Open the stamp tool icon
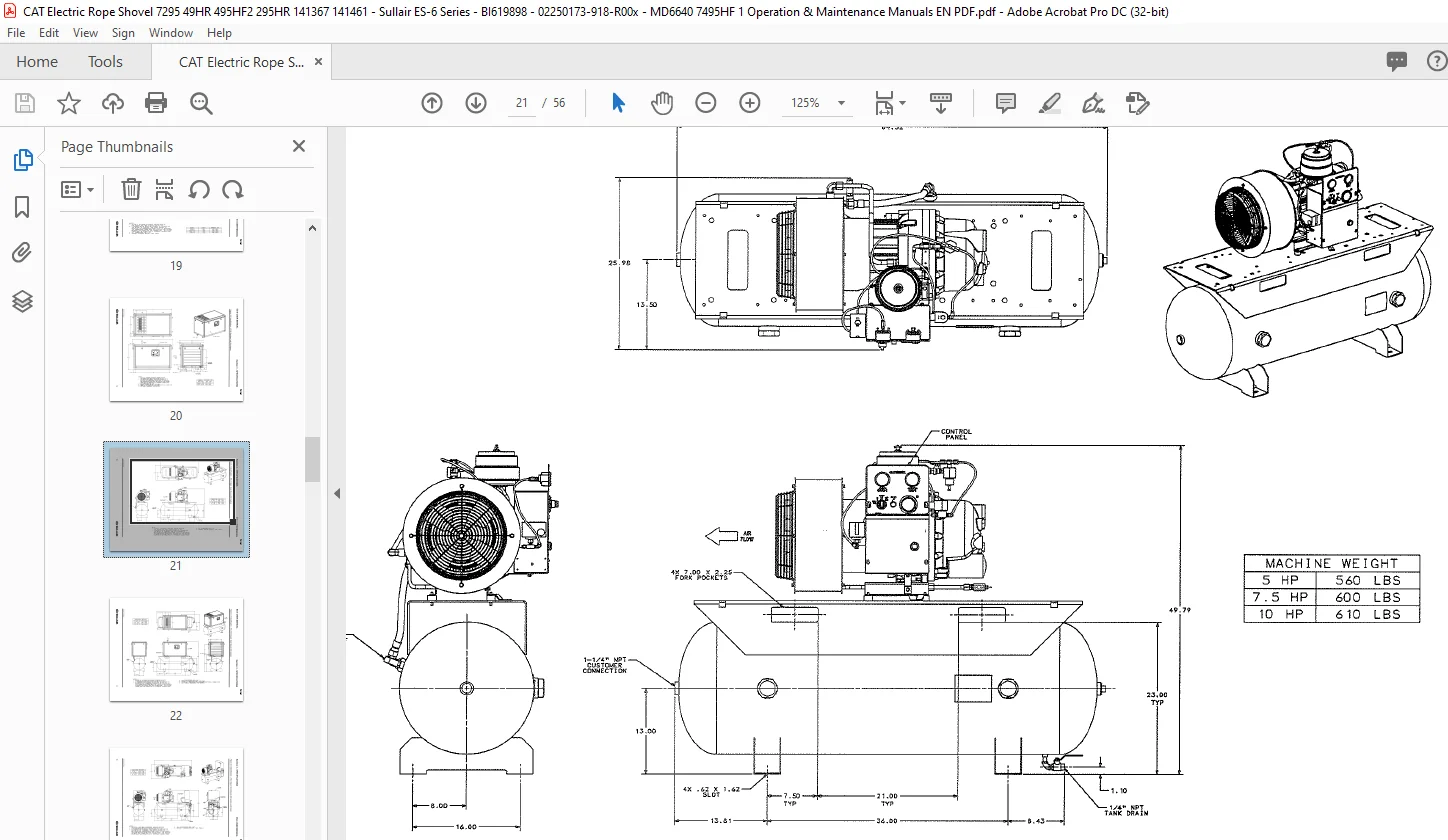 [1137, 103]
